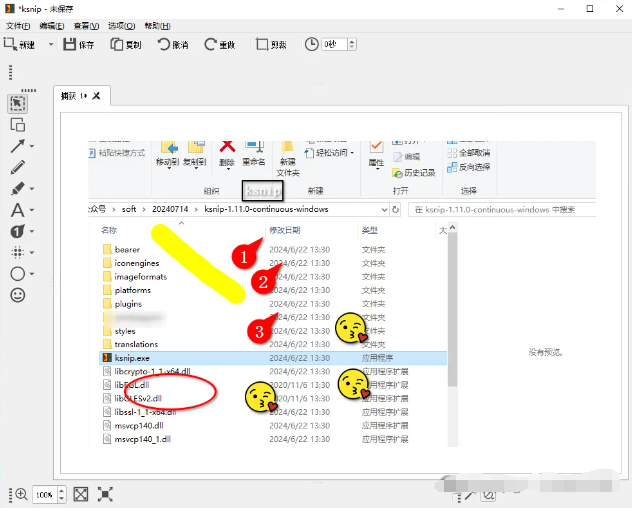Open the 查看(V) menu

86,26
